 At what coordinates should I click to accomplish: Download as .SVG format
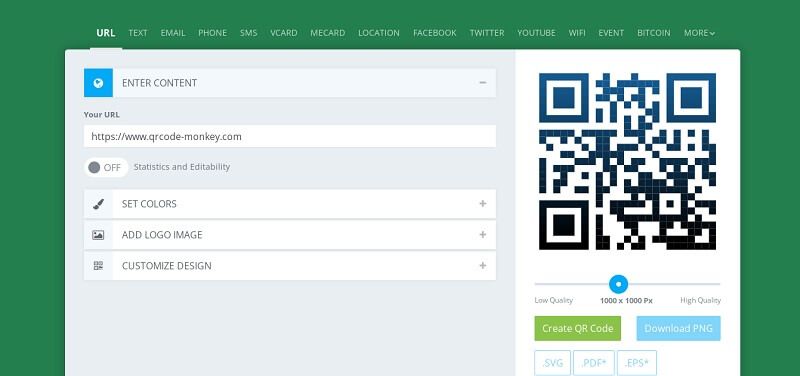553,363
